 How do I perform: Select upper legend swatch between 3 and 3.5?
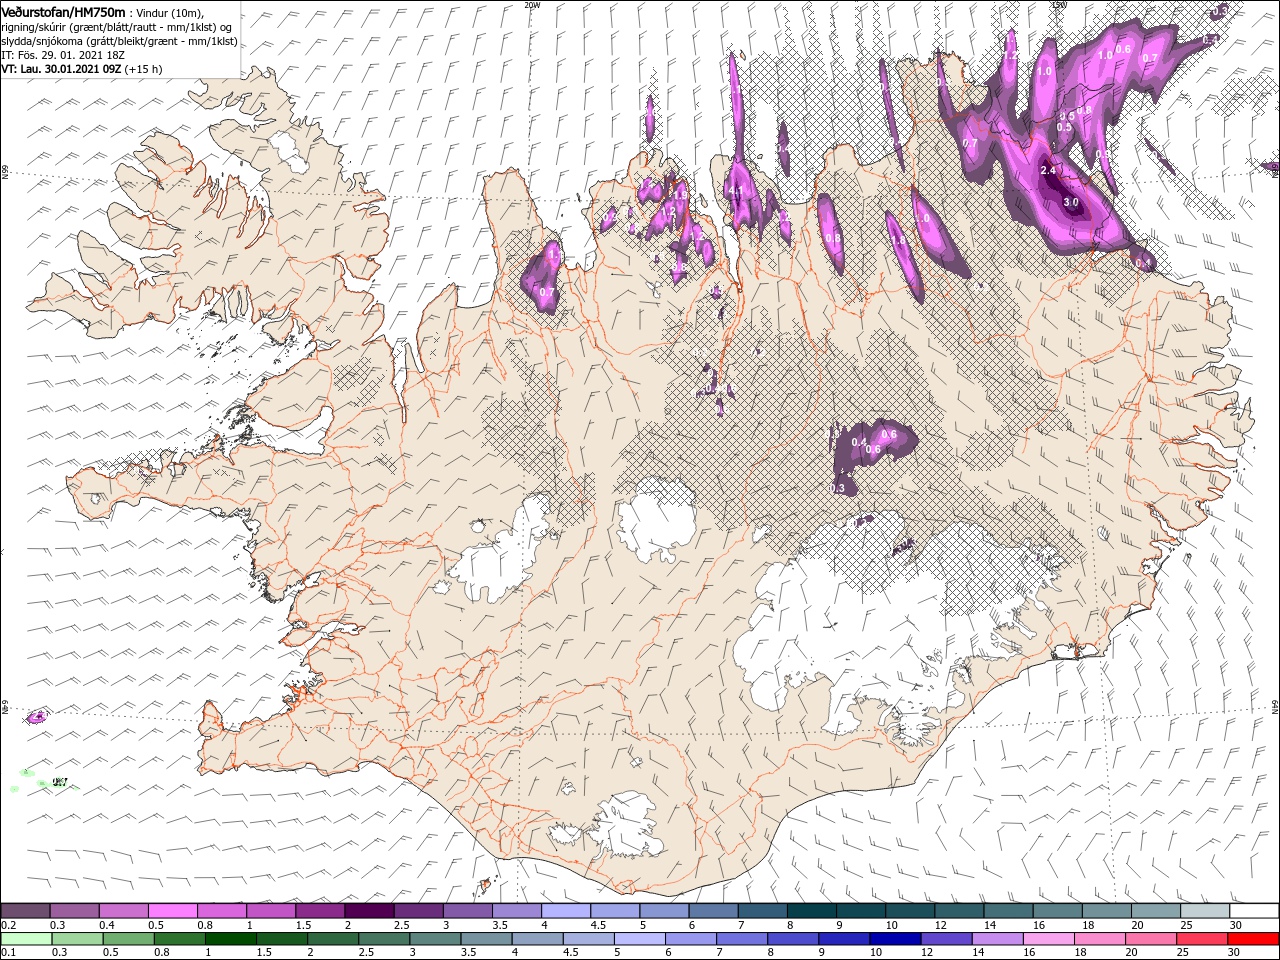click(468, 910)
